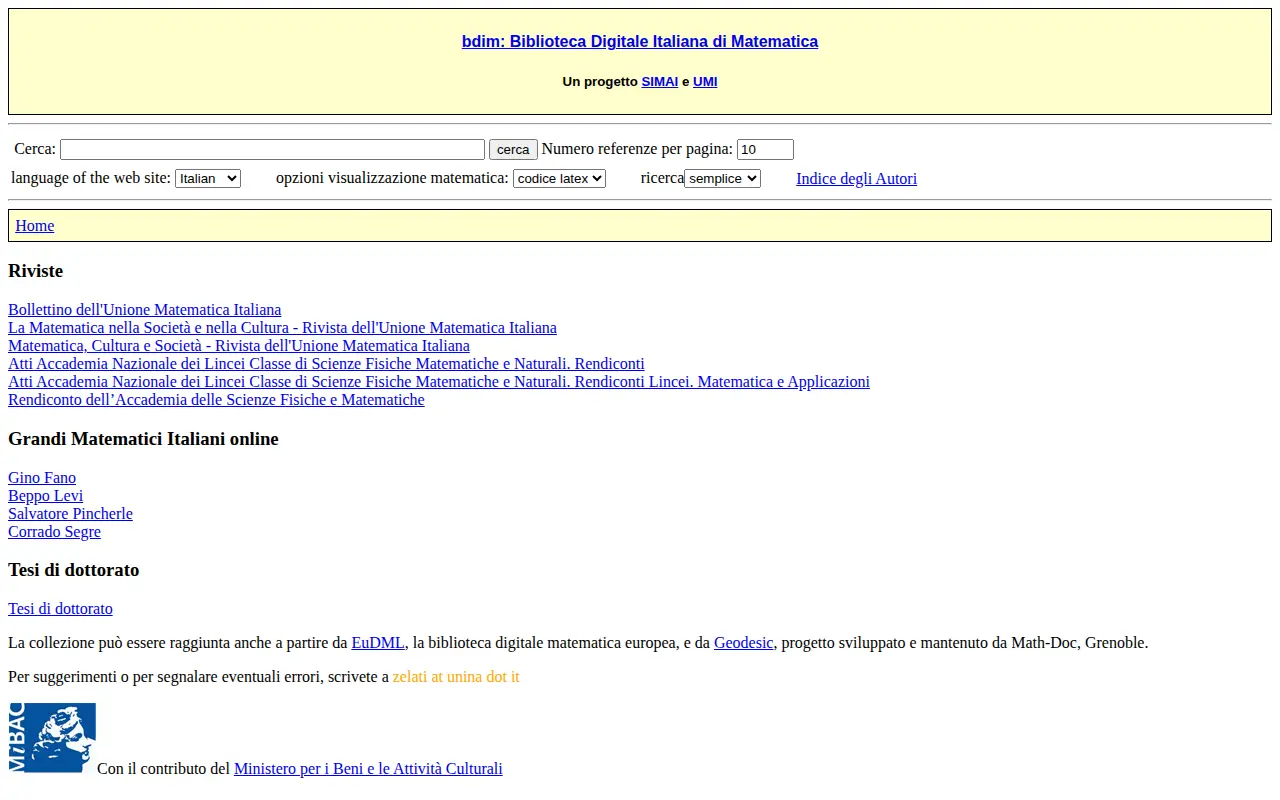The height and width of the screenshot is (800, 1280).
Task: Open the bdim: Biblioteca Digitale Italiana di Matematica title link
Action: pyautogui.click(x=640, y=41)
